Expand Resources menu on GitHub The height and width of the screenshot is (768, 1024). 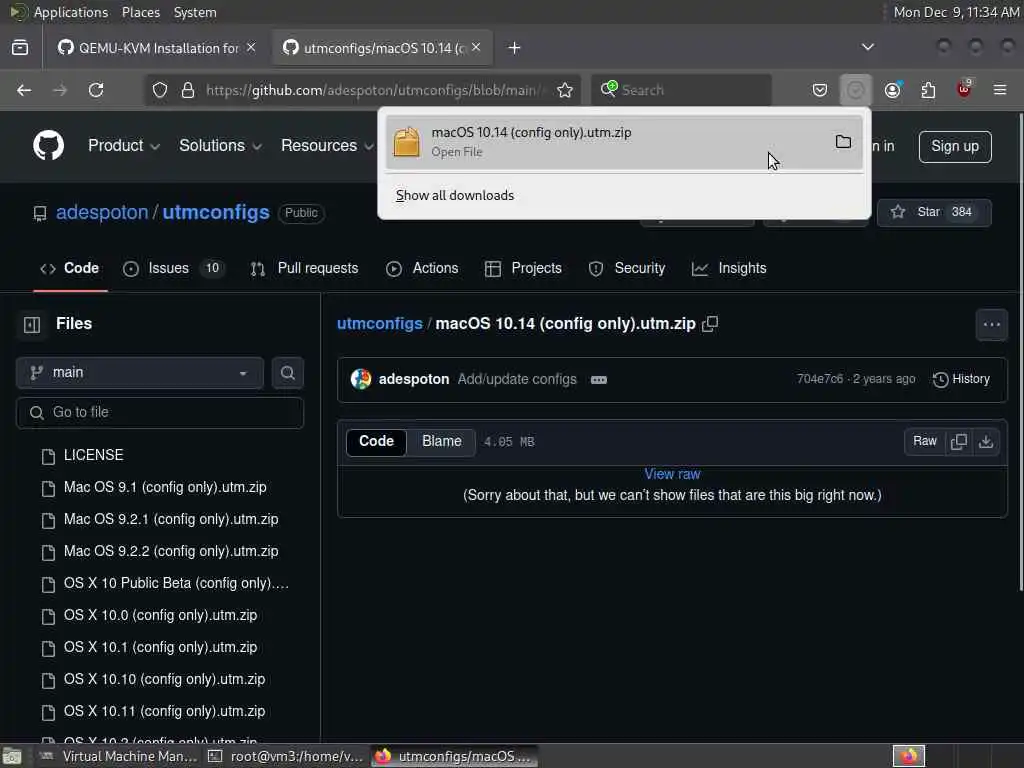(x=327, y=146)
